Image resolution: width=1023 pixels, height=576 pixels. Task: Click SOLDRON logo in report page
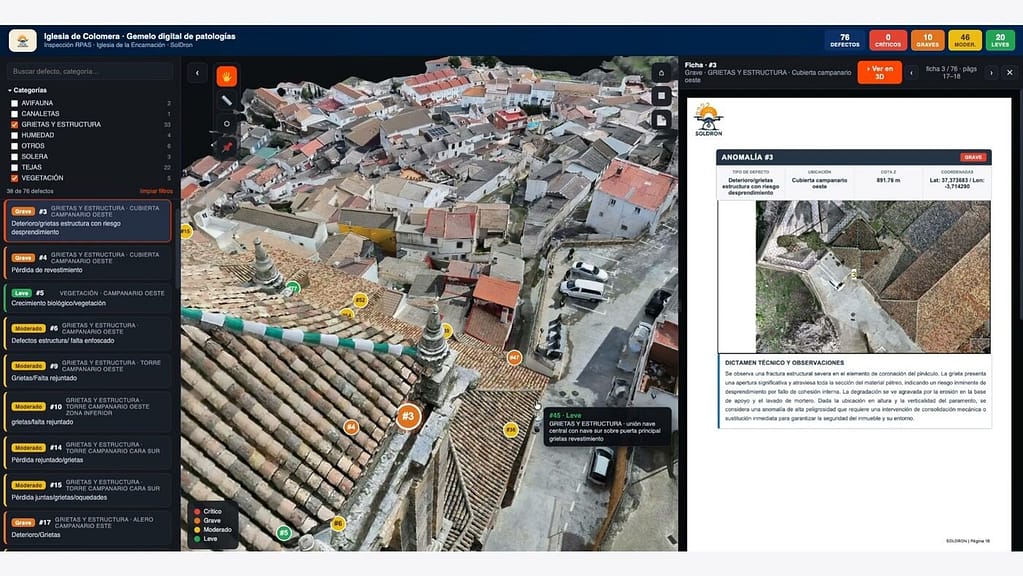pos(708,120)
